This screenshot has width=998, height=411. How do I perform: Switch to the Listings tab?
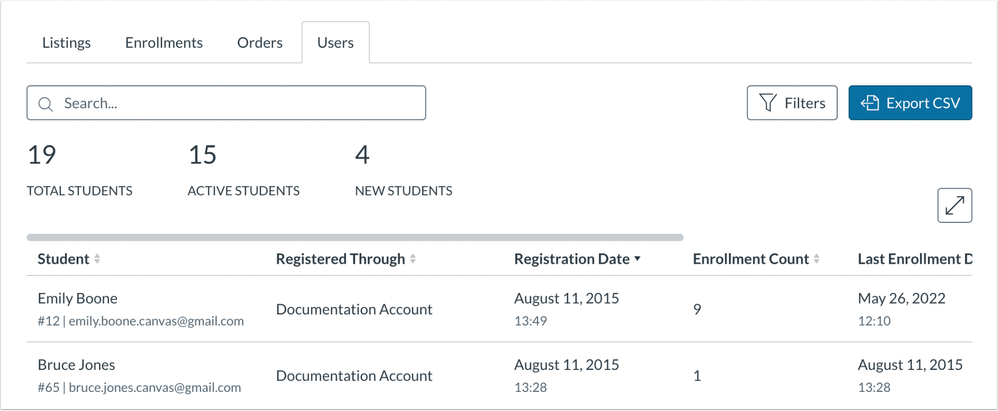point(66,43)
